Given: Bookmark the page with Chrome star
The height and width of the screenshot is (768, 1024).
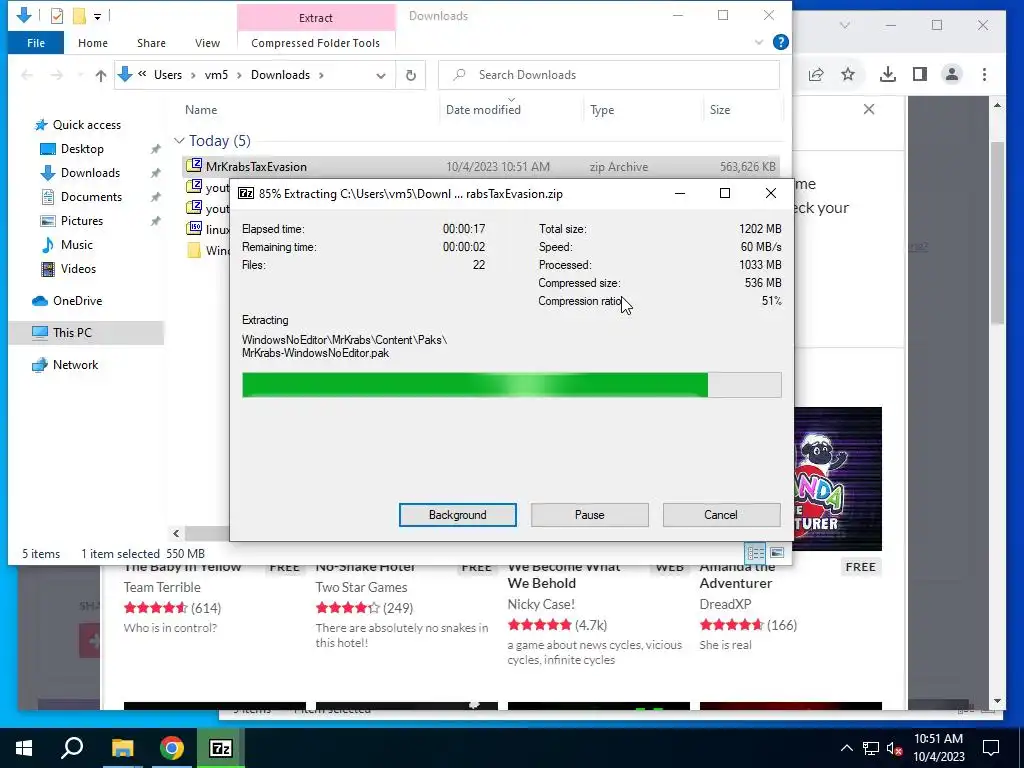Looking at the screenshot, I should tap(848, 74).
